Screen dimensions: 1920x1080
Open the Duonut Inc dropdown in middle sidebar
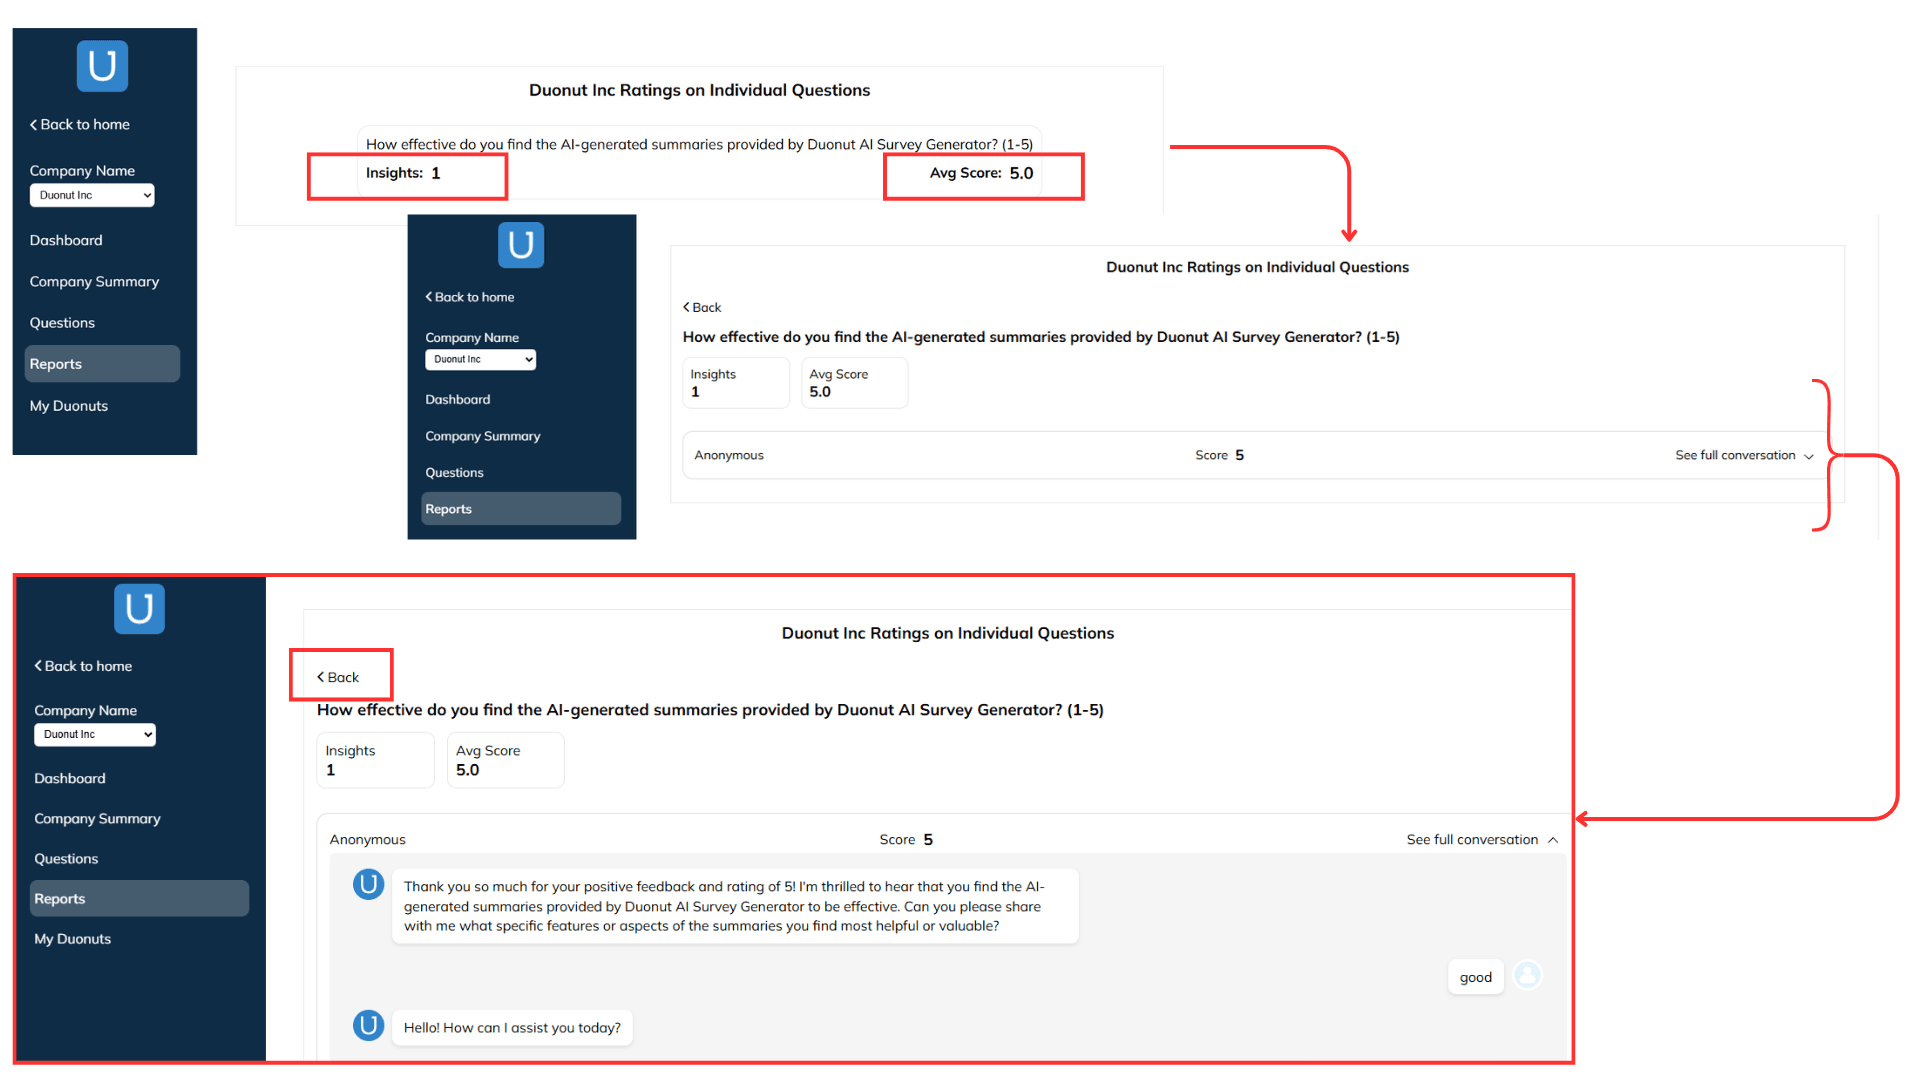point(480,359)
